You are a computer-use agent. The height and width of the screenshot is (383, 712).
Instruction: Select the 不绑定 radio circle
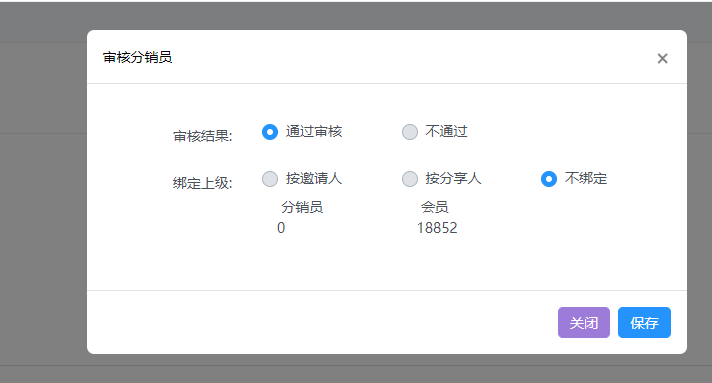point(549,179)
